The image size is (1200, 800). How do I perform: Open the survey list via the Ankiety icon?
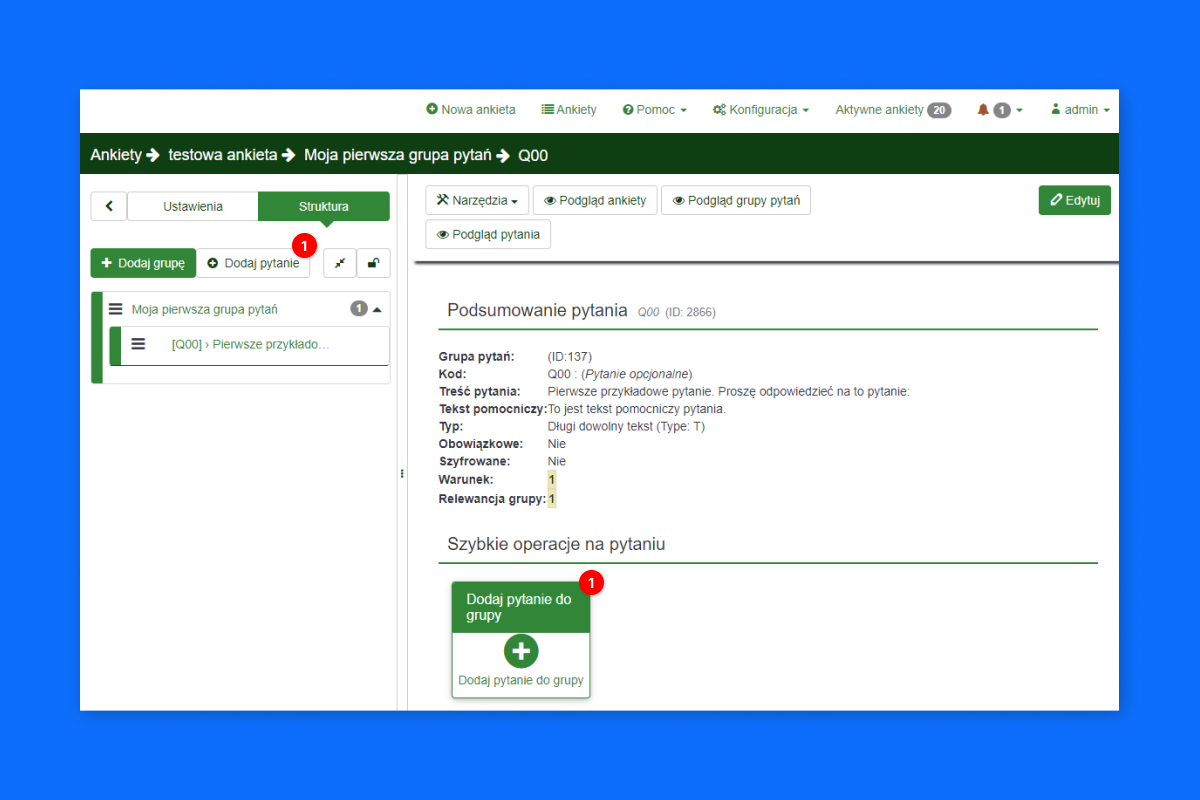546,110
